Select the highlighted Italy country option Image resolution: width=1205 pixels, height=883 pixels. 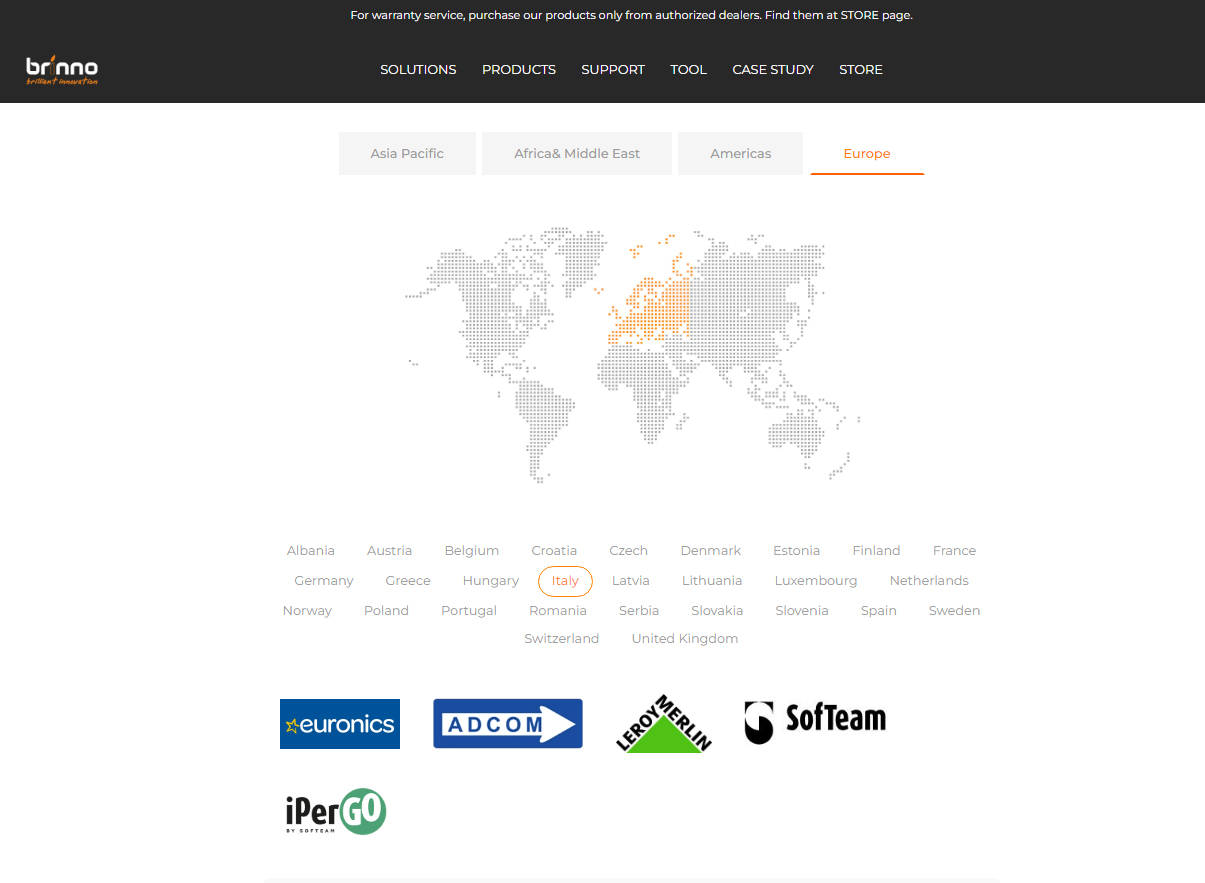(x=565, y=581)
